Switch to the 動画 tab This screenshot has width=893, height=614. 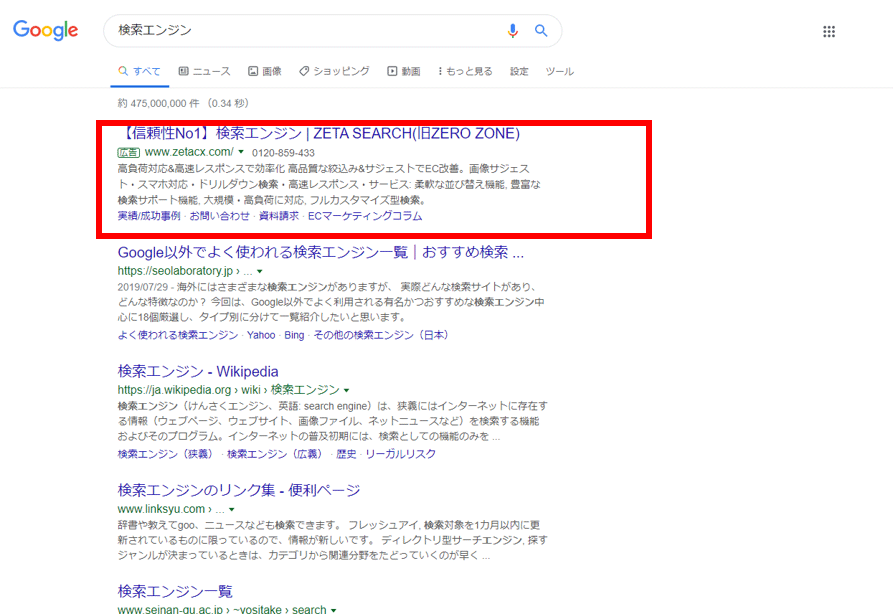coord(404,71)
